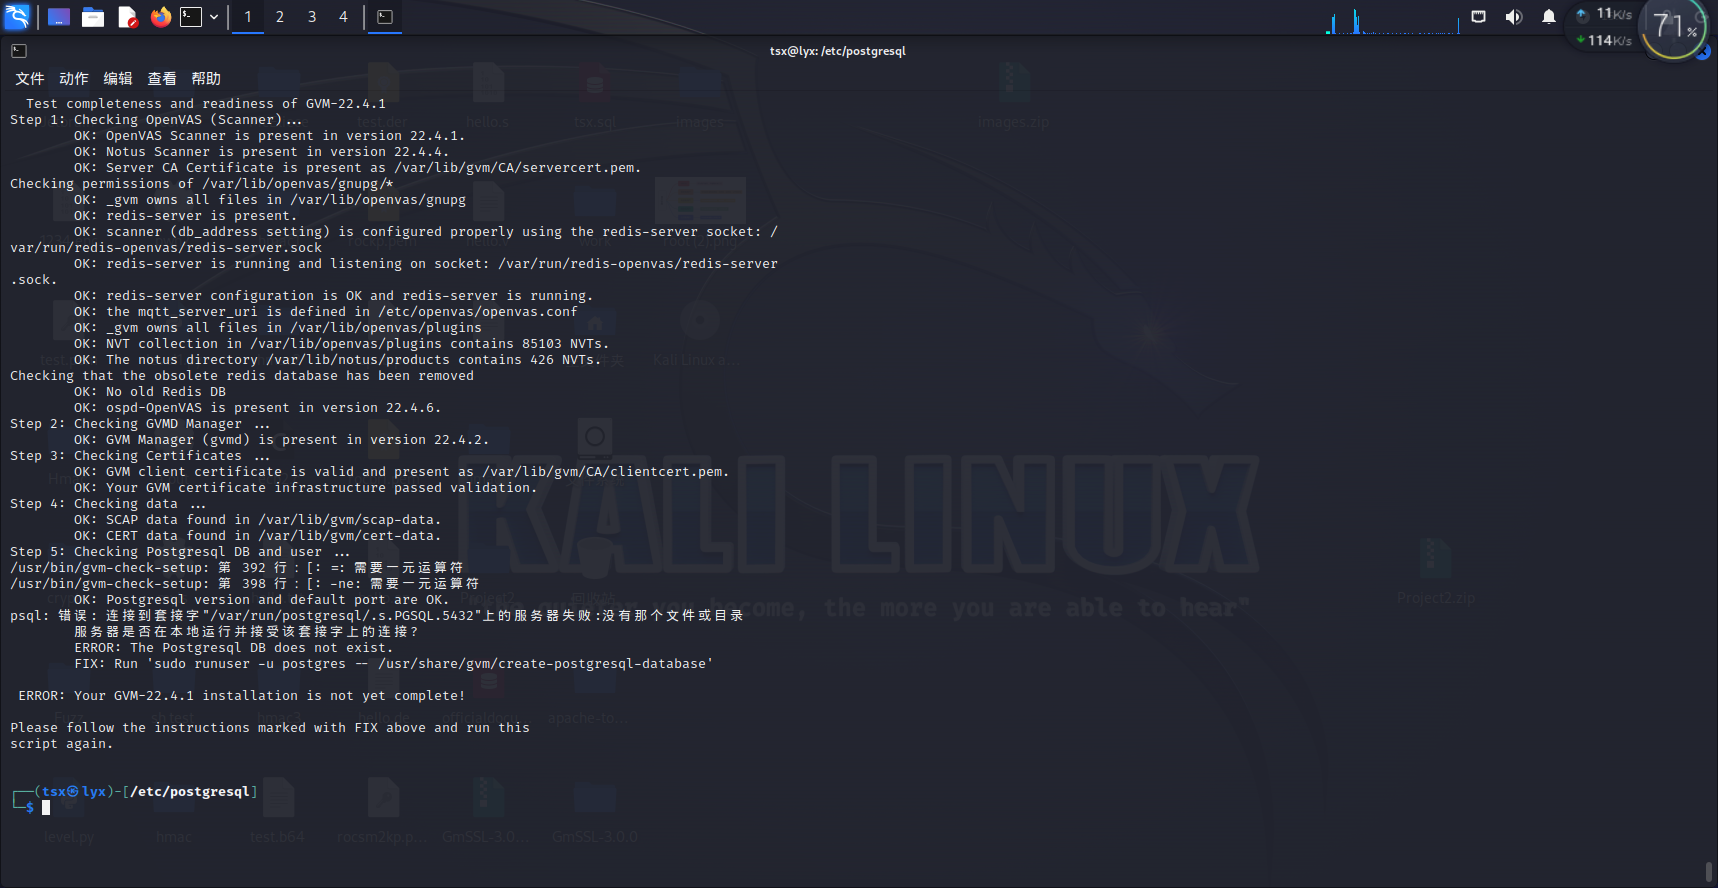This screenshot has height=888, width=1718.
Task: Click "Step 5: Checking Postgresql DB and user" line
Action: tap(180, 552)
